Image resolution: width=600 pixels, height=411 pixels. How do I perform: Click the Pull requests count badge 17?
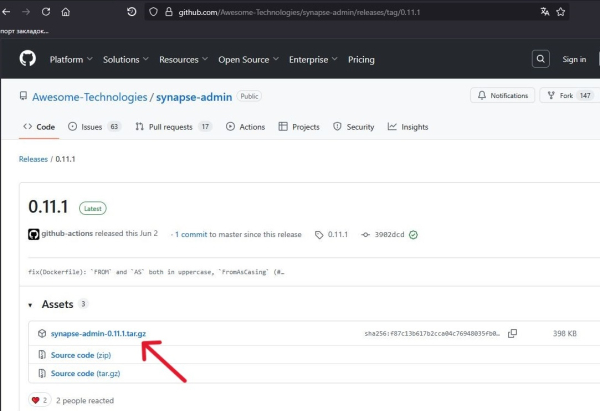coord(205,127)
